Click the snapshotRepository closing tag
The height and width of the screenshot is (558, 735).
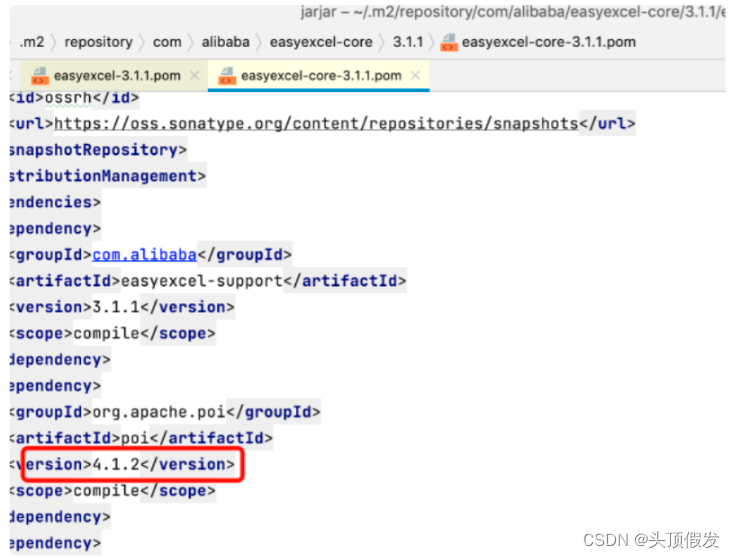tap(98, 150)
